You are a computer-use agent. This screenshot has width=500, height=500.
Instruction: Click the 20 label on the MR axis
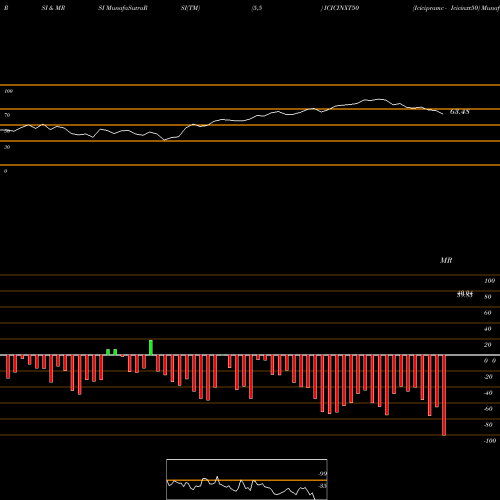pos(488,345)
